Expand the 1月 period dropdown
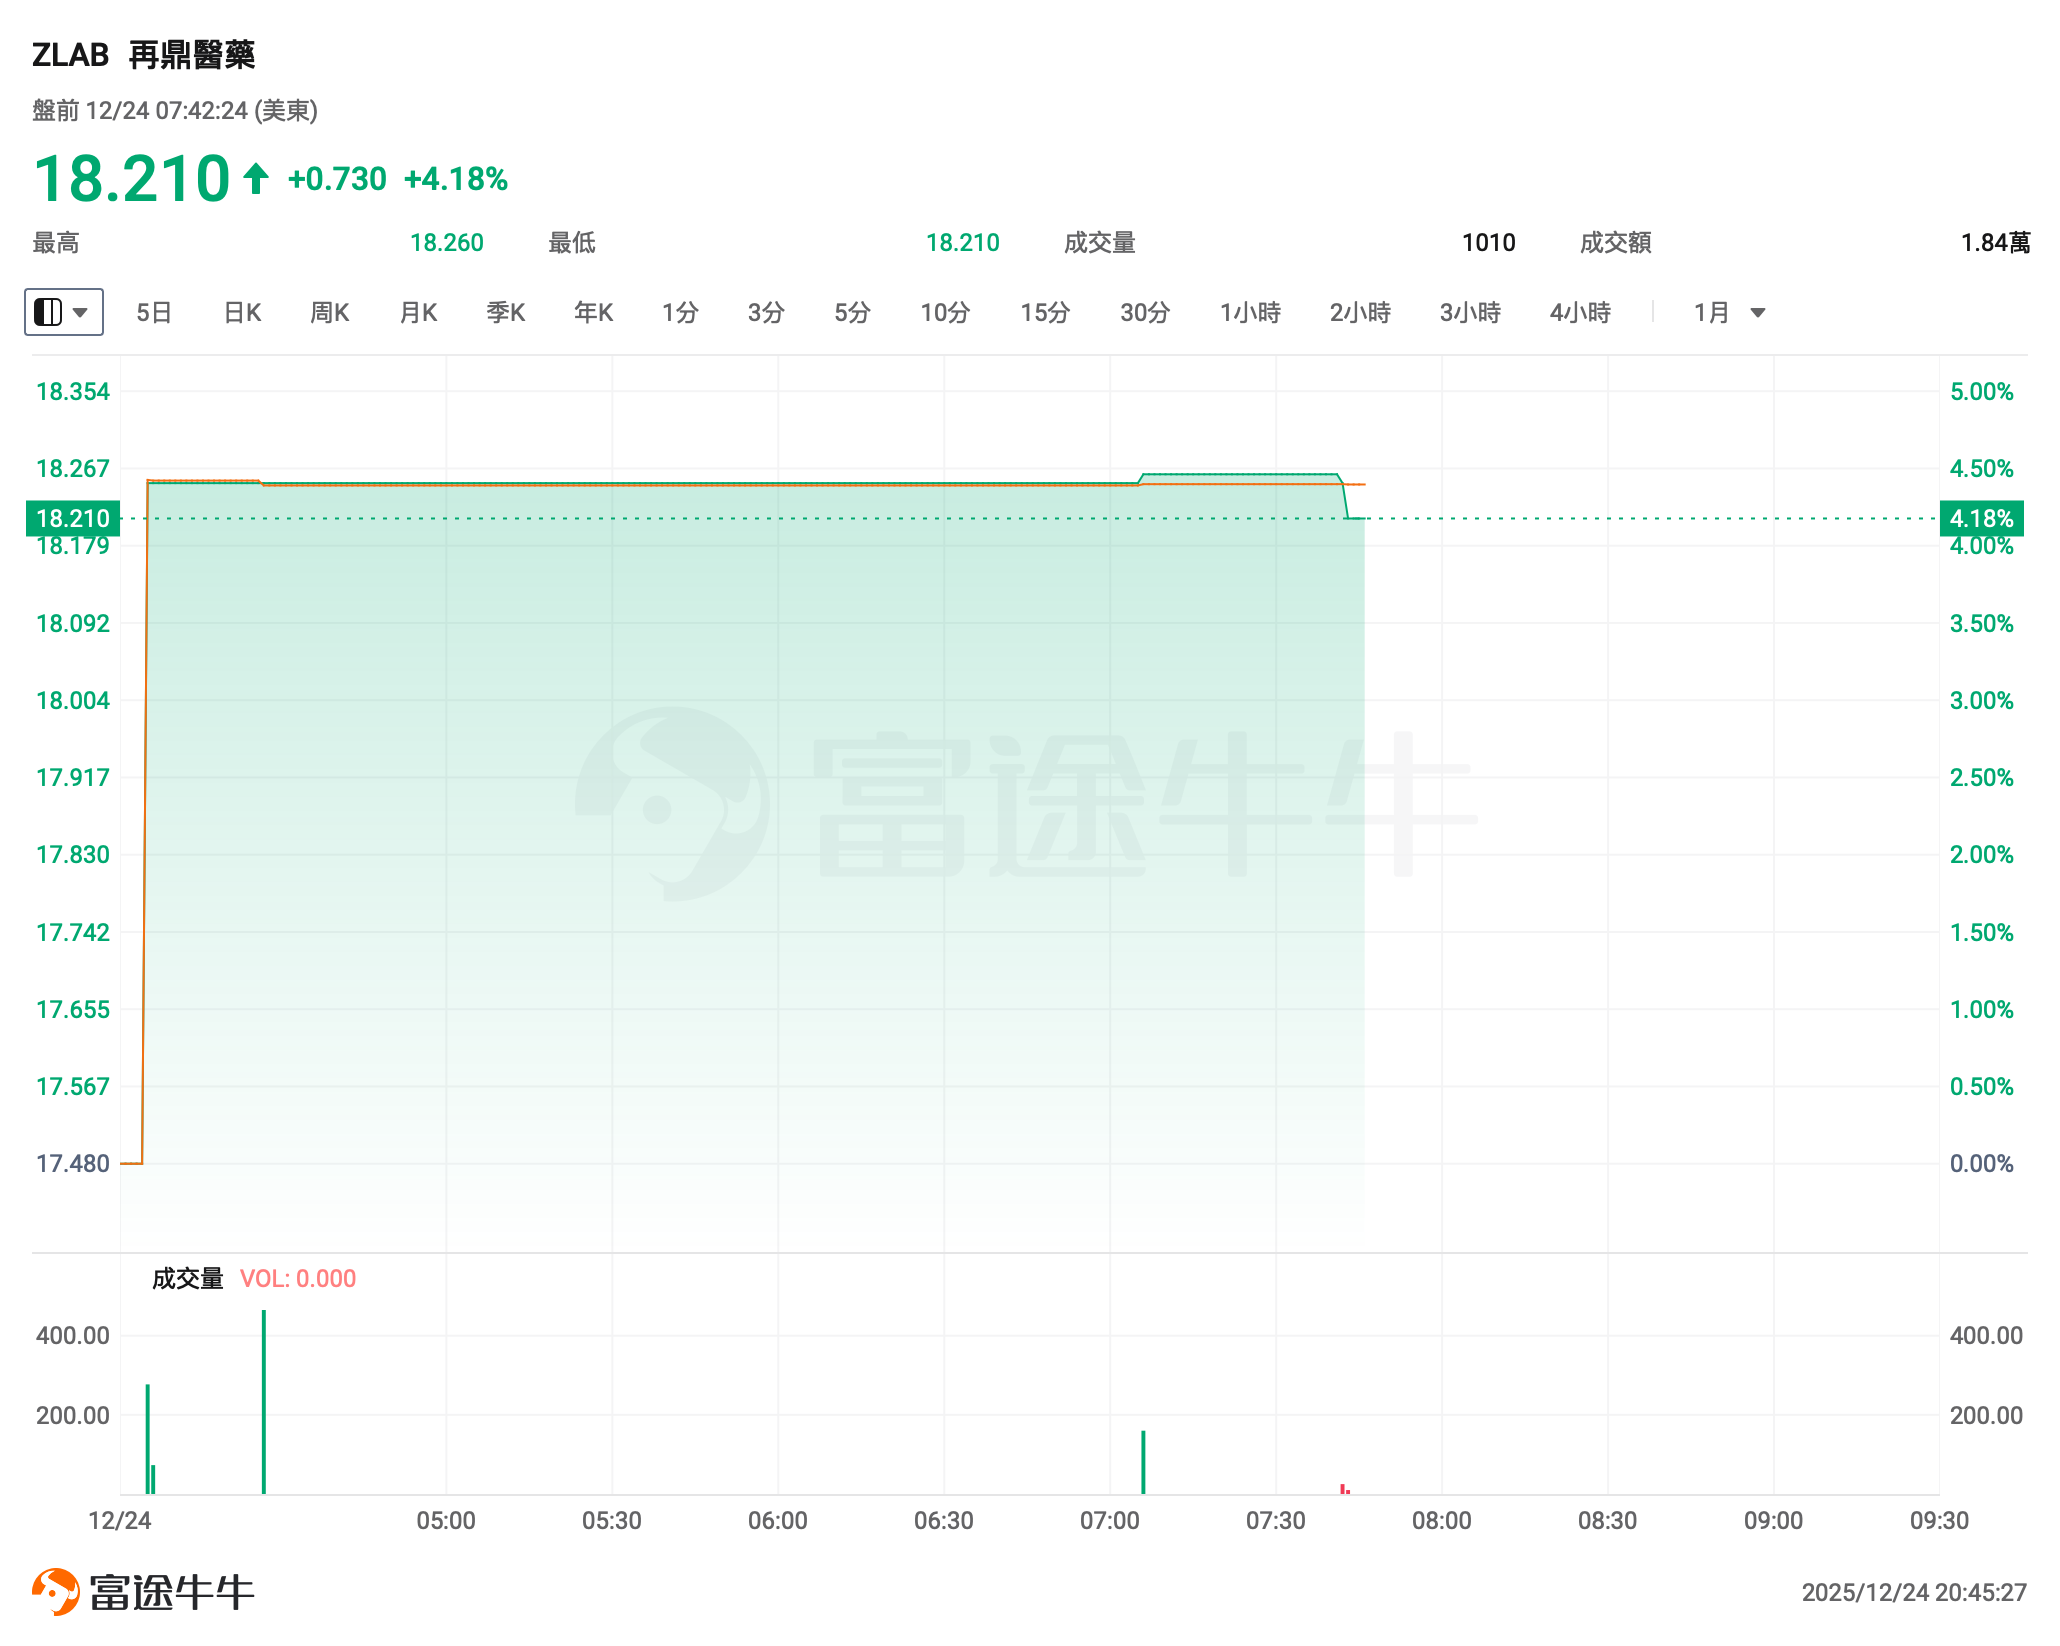 pyautogui.click(x=1757, y=313)
